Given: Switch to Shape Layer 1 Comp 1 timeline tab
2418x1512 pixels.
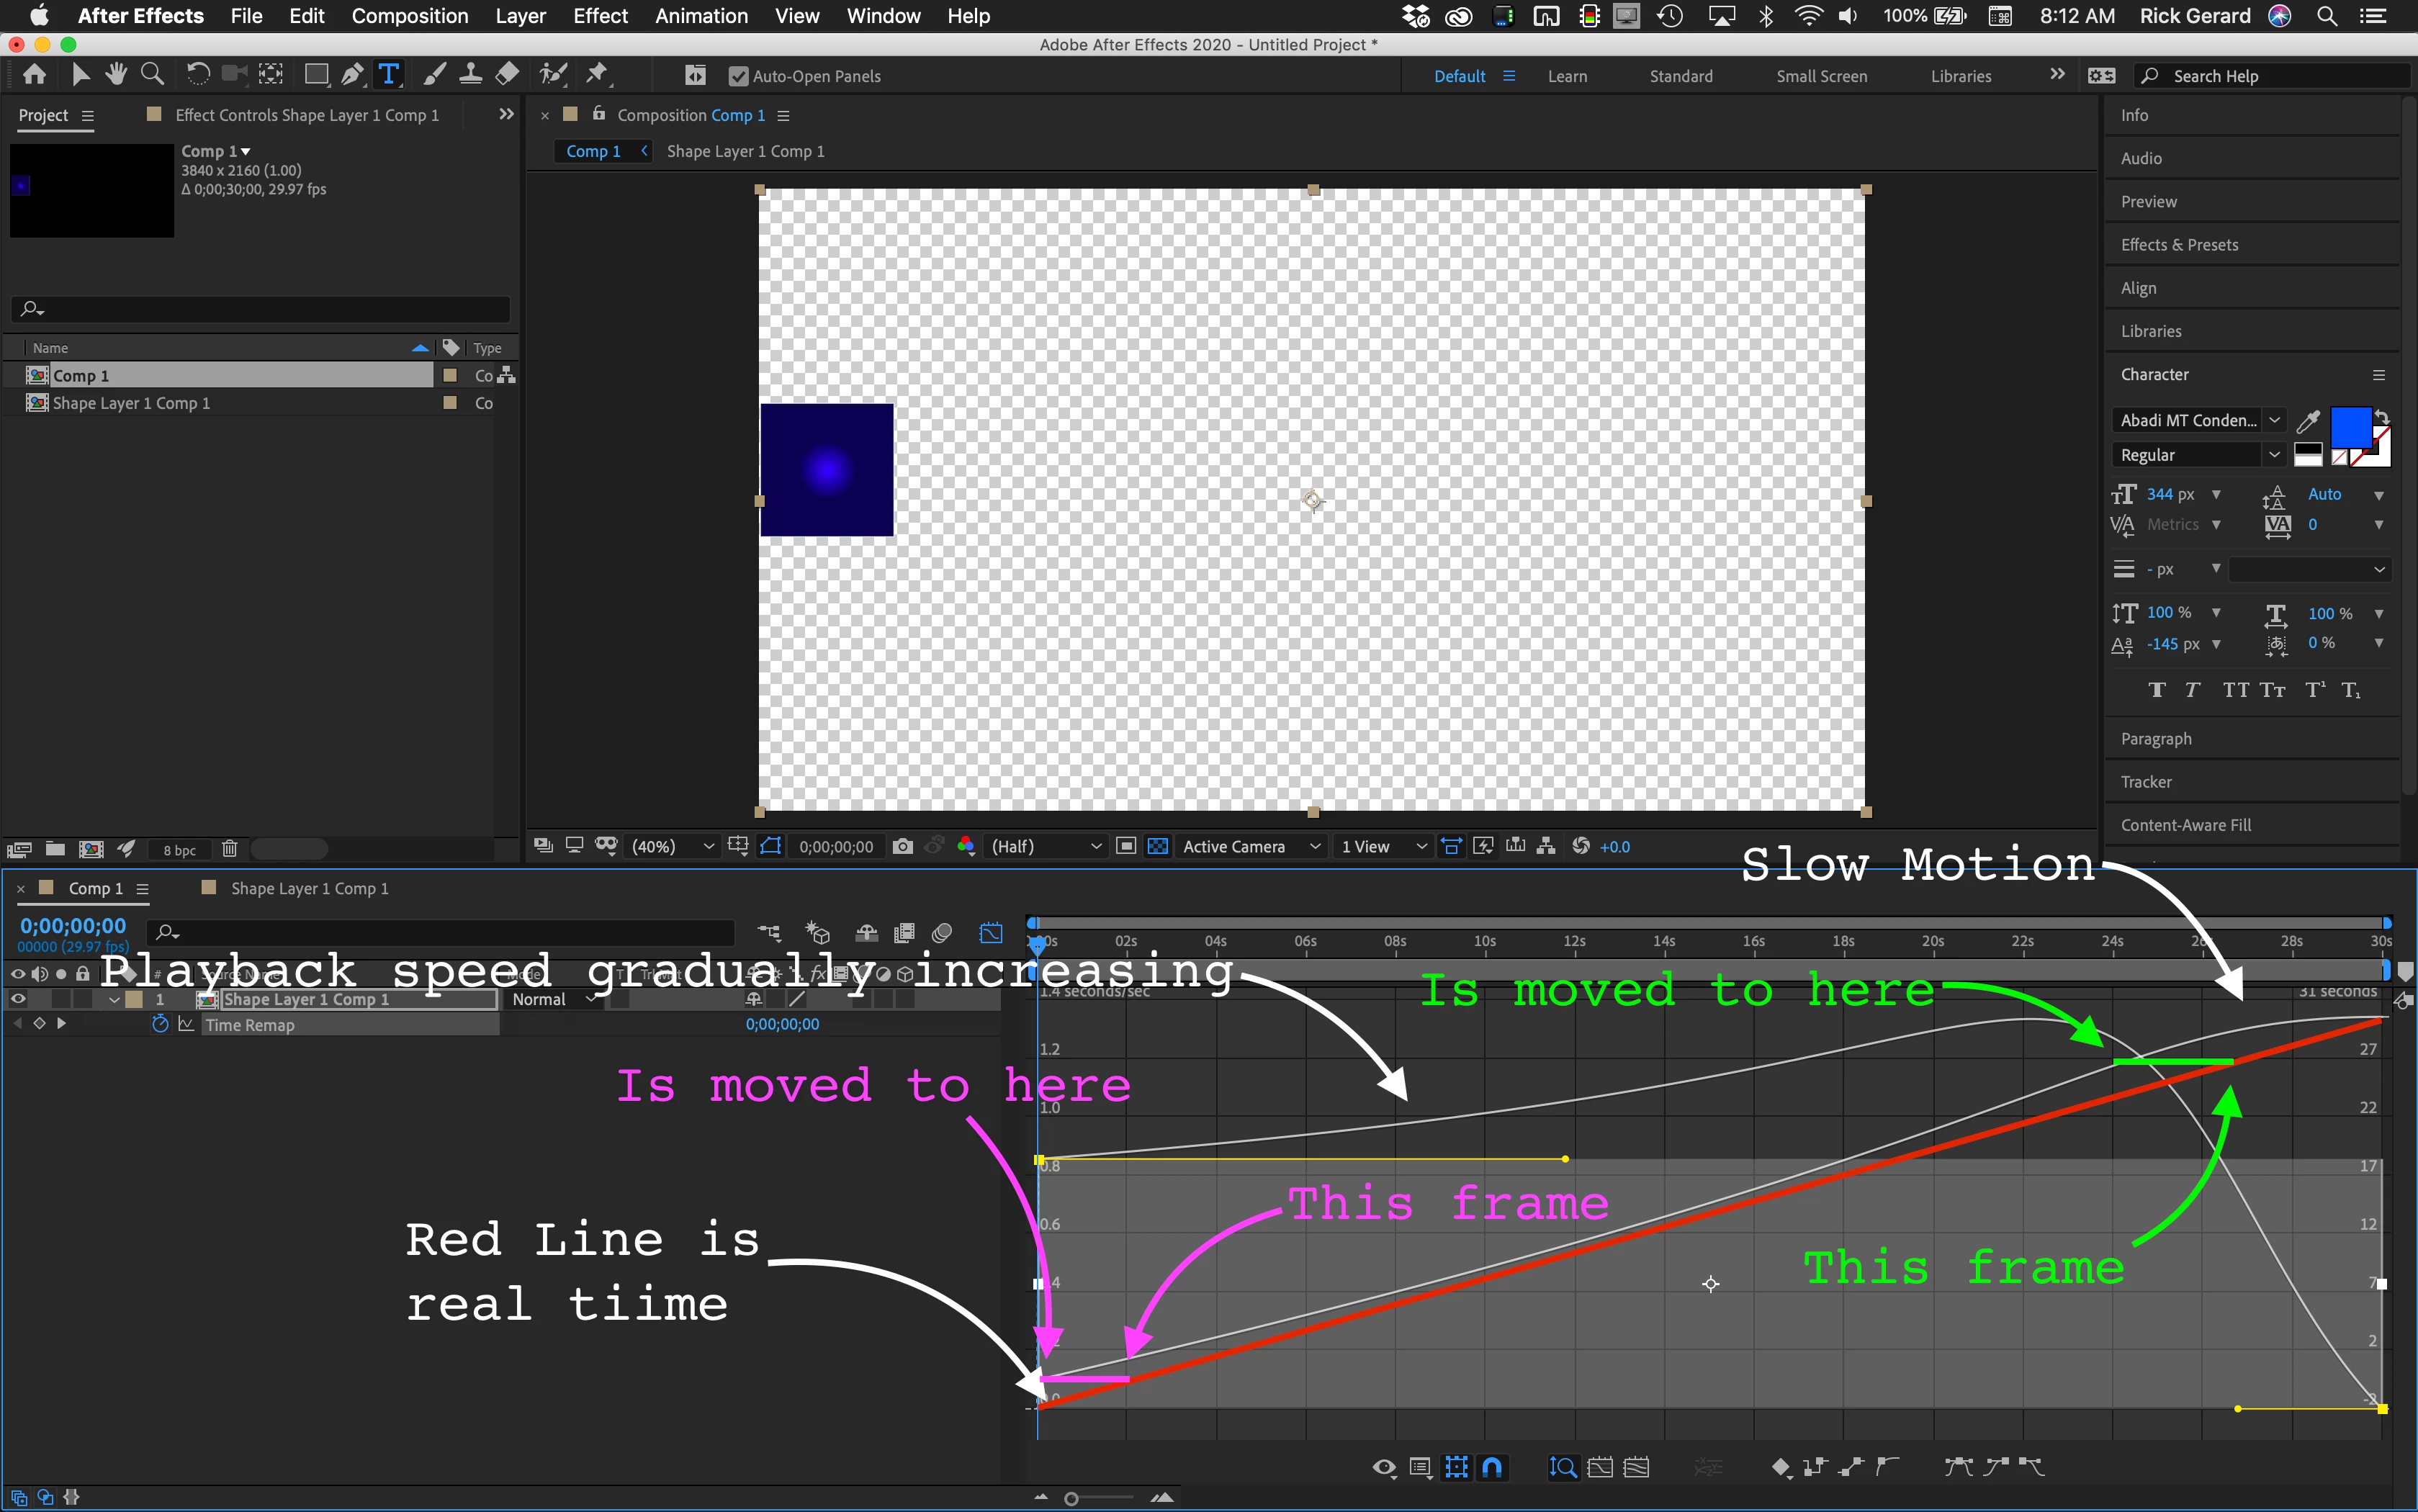Looking at the screenshot, I should click(x=309, y=888).
